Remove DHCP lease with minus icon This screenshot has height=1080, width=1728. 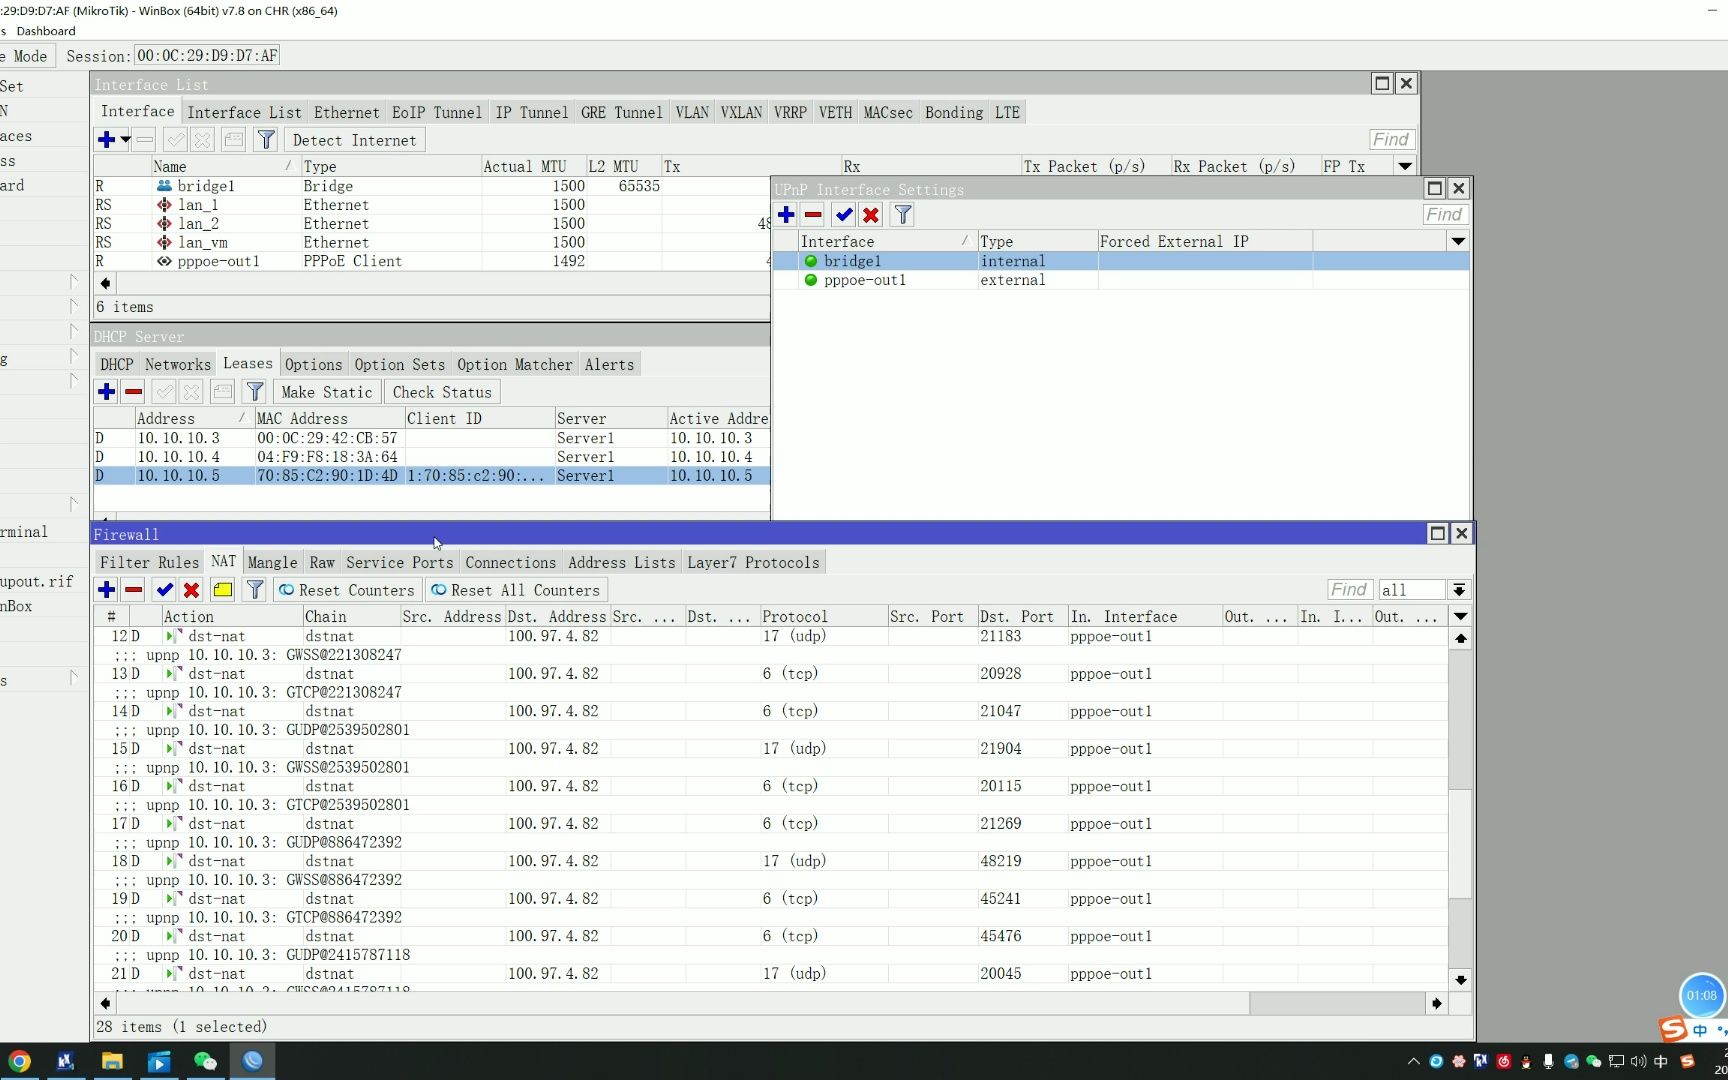coord(133,392)
